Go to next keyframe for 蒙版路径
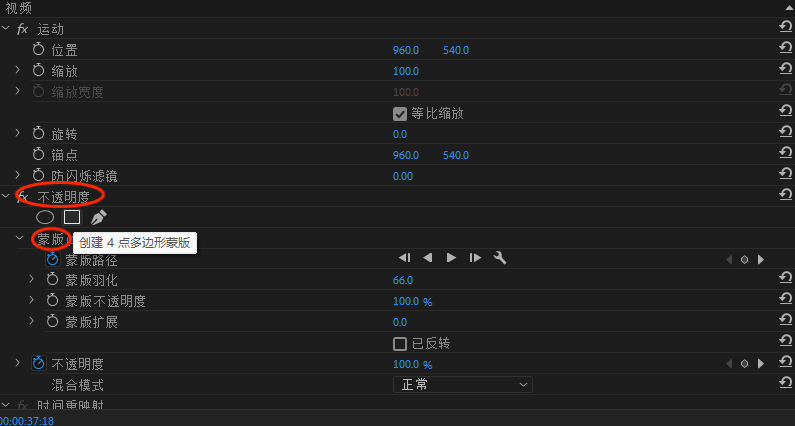The width and height of the screenshot is (795, 426). click(x=761, y=260)
